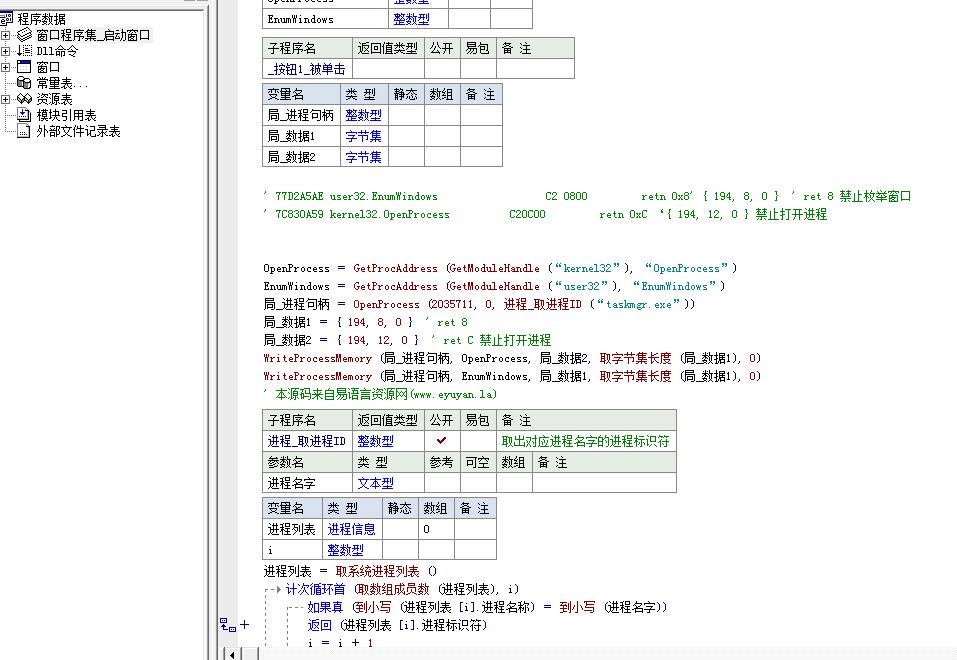Click 字节集 type of 局_数据2
Viewport: 957px width, 660px height.
pyautogui.click(x=364, y=157)
